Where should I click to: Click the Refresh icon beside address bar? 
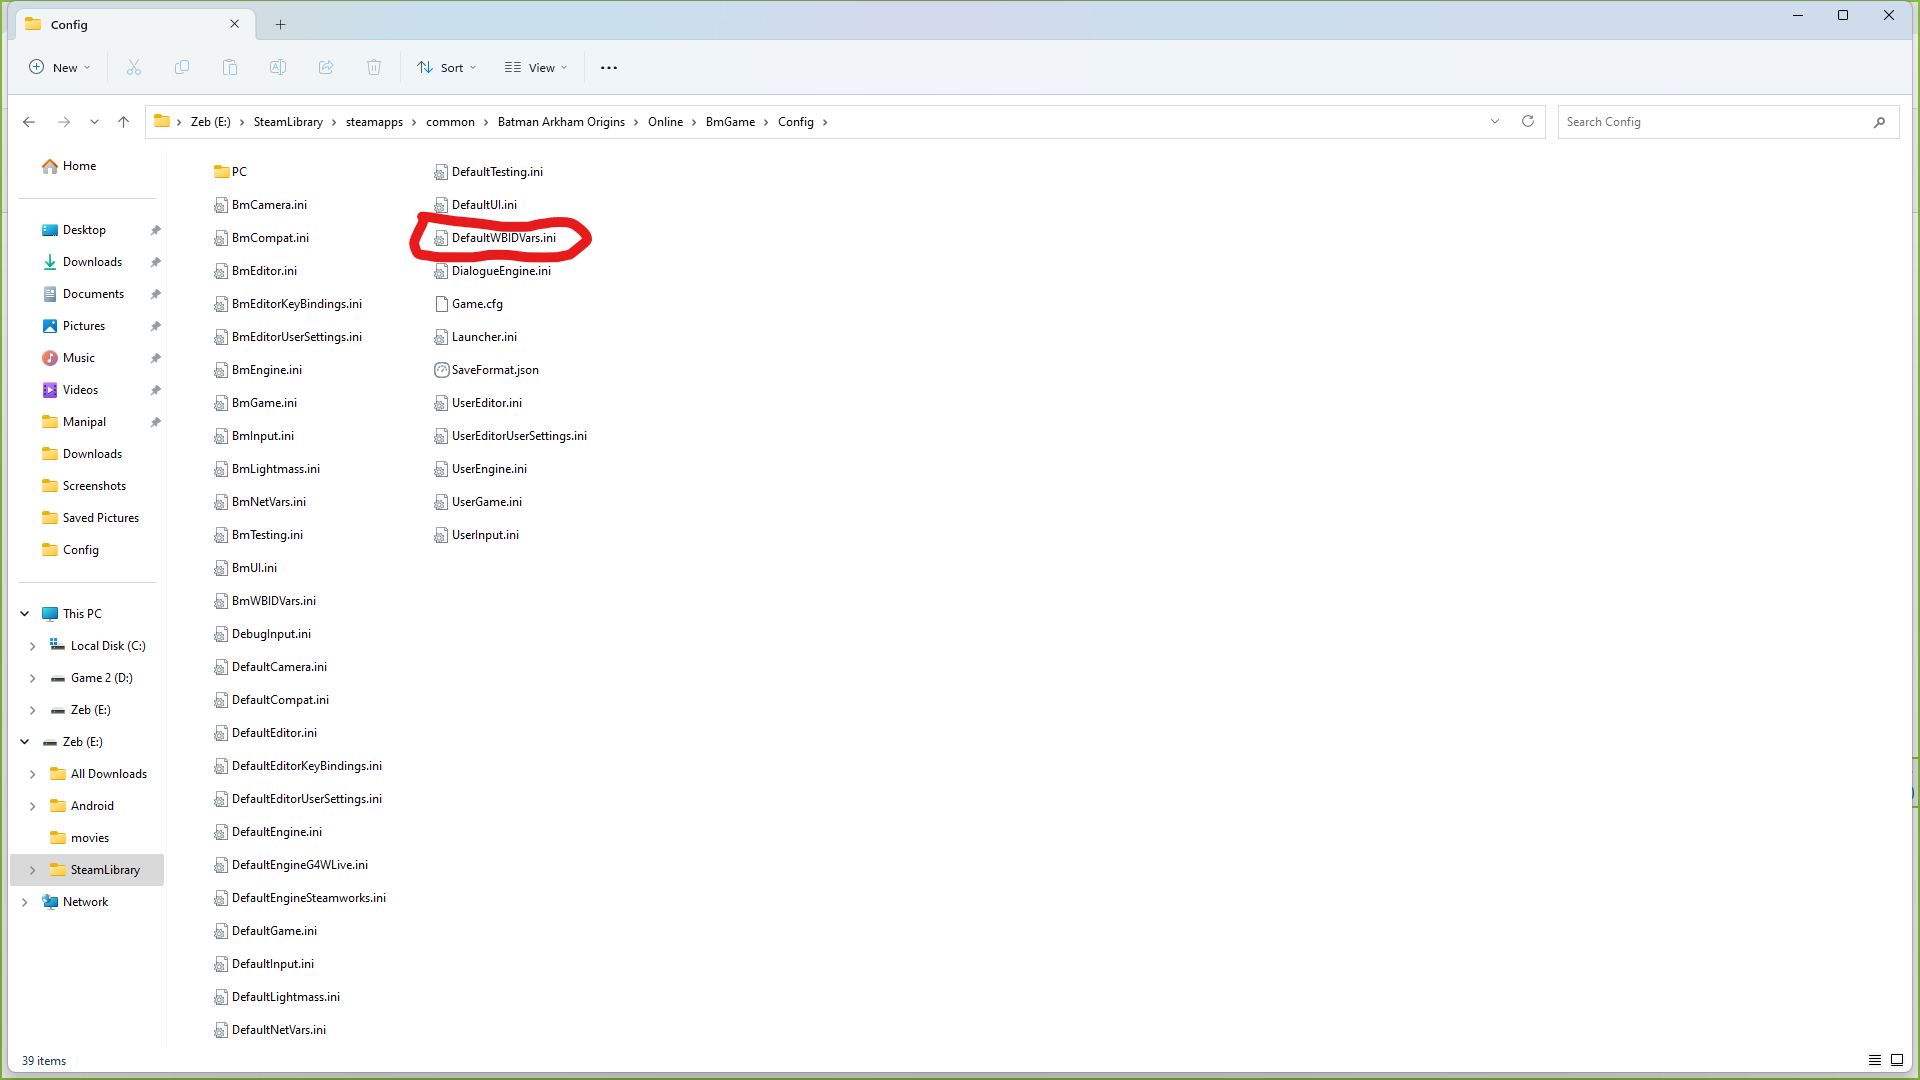tap(1528, 122)
